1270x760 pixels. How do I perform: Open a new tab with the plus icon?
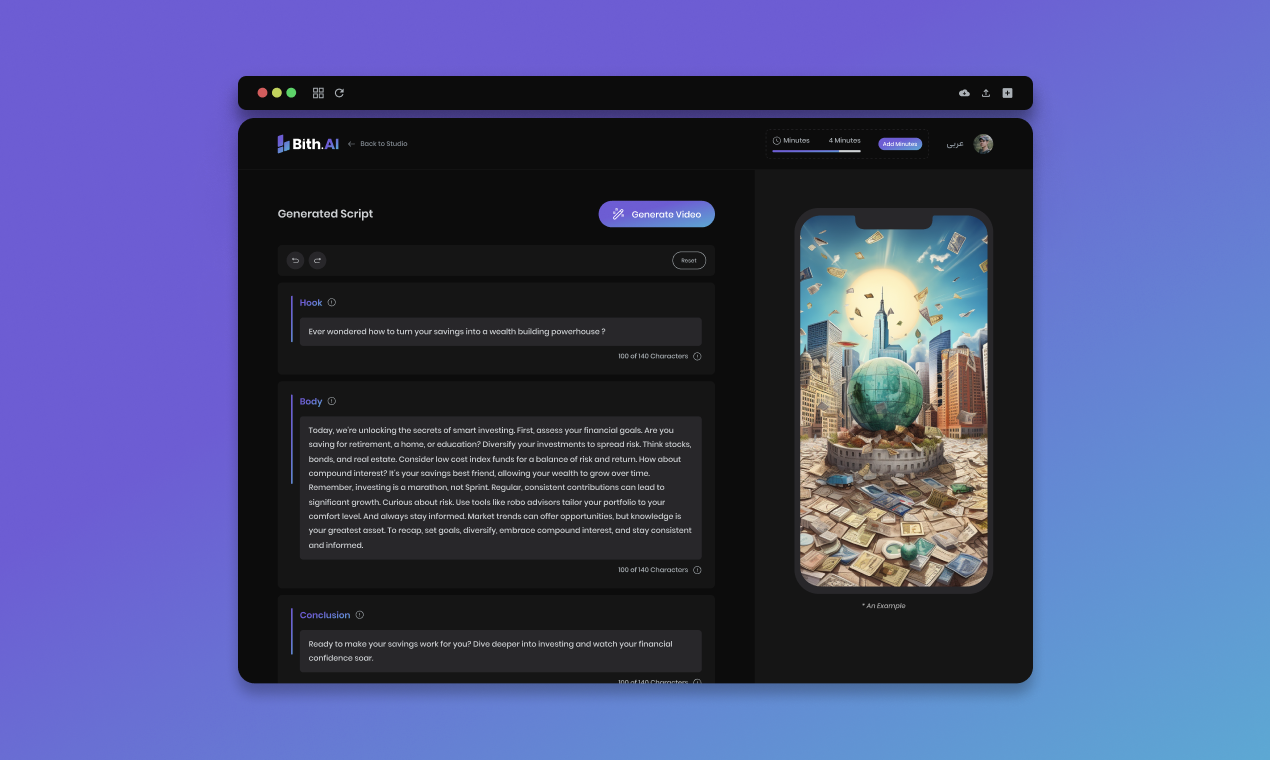click(x=1007, y=92)
